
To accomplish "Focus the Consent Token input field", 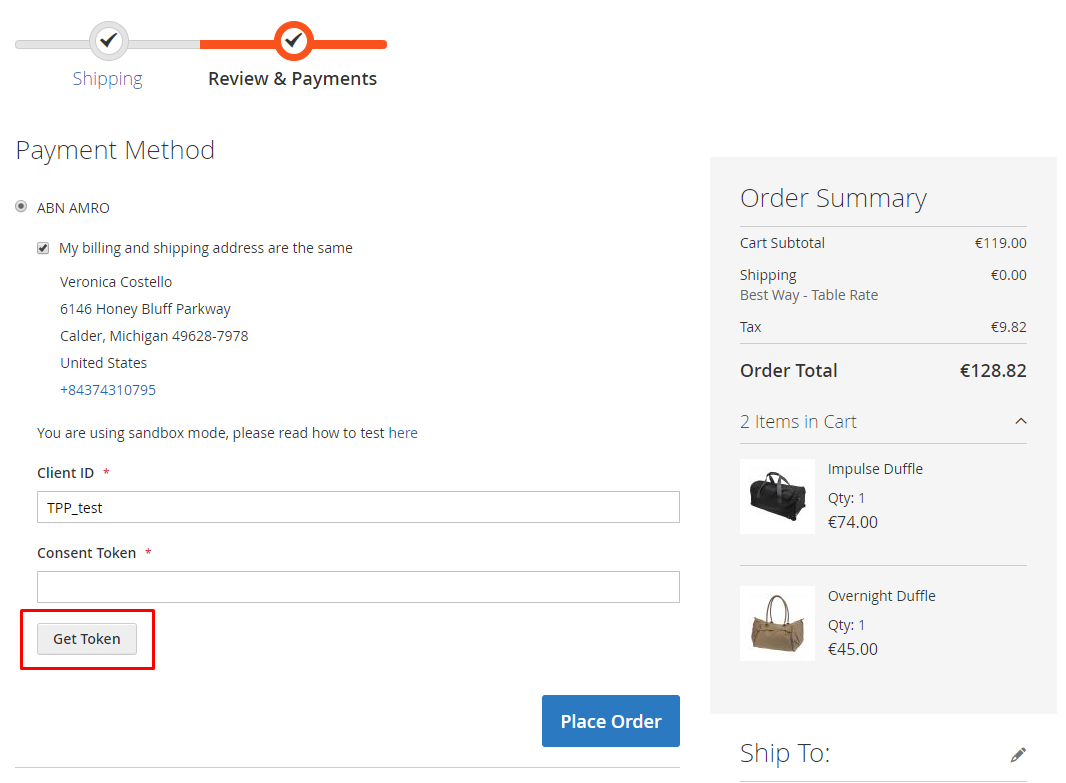I will [x=358, y=587].
